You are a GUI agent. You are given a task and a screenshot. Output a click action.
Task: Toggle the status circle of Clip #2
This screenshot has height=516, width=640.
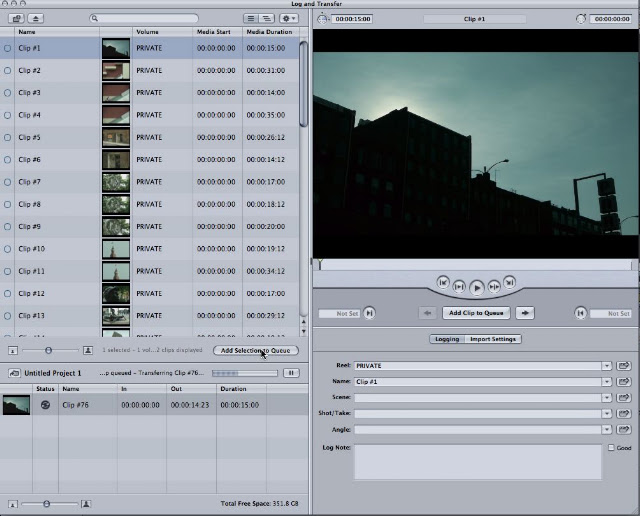(x=7, y=70)
